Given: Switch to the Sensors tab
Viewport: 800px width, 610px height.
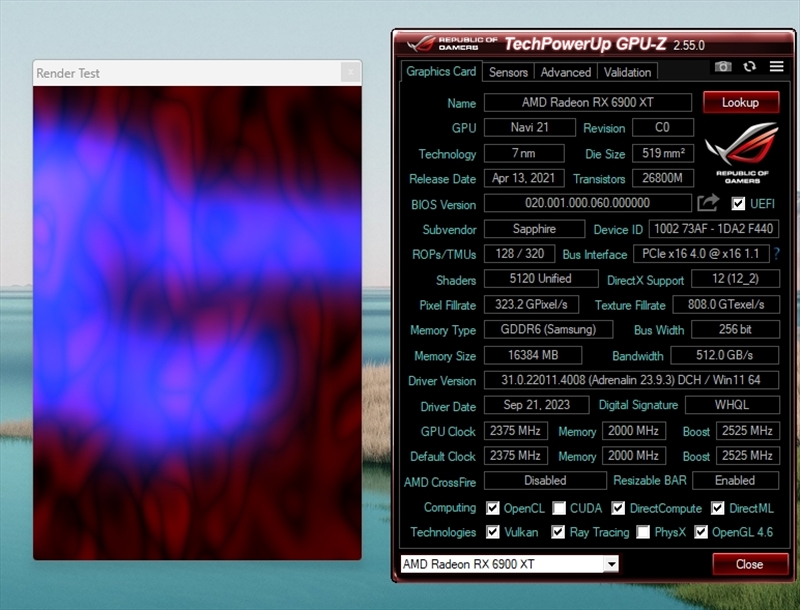Looking at the screenshot, I should 508,72.
